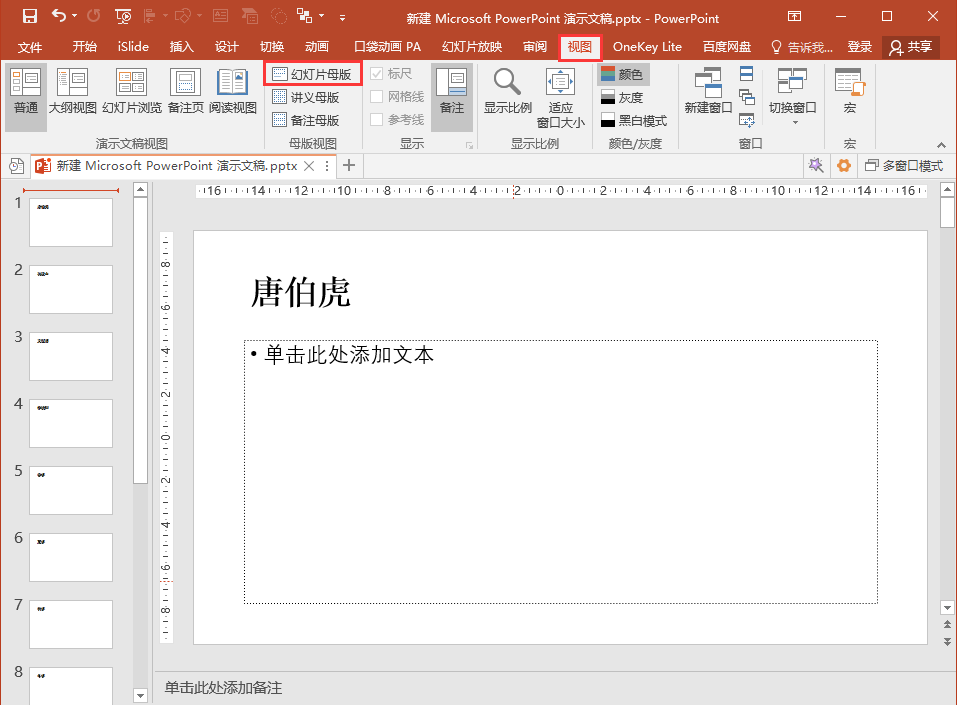Enable the Gridlines (网格线) checkbox
957x705 pixels.
point(377,97)
